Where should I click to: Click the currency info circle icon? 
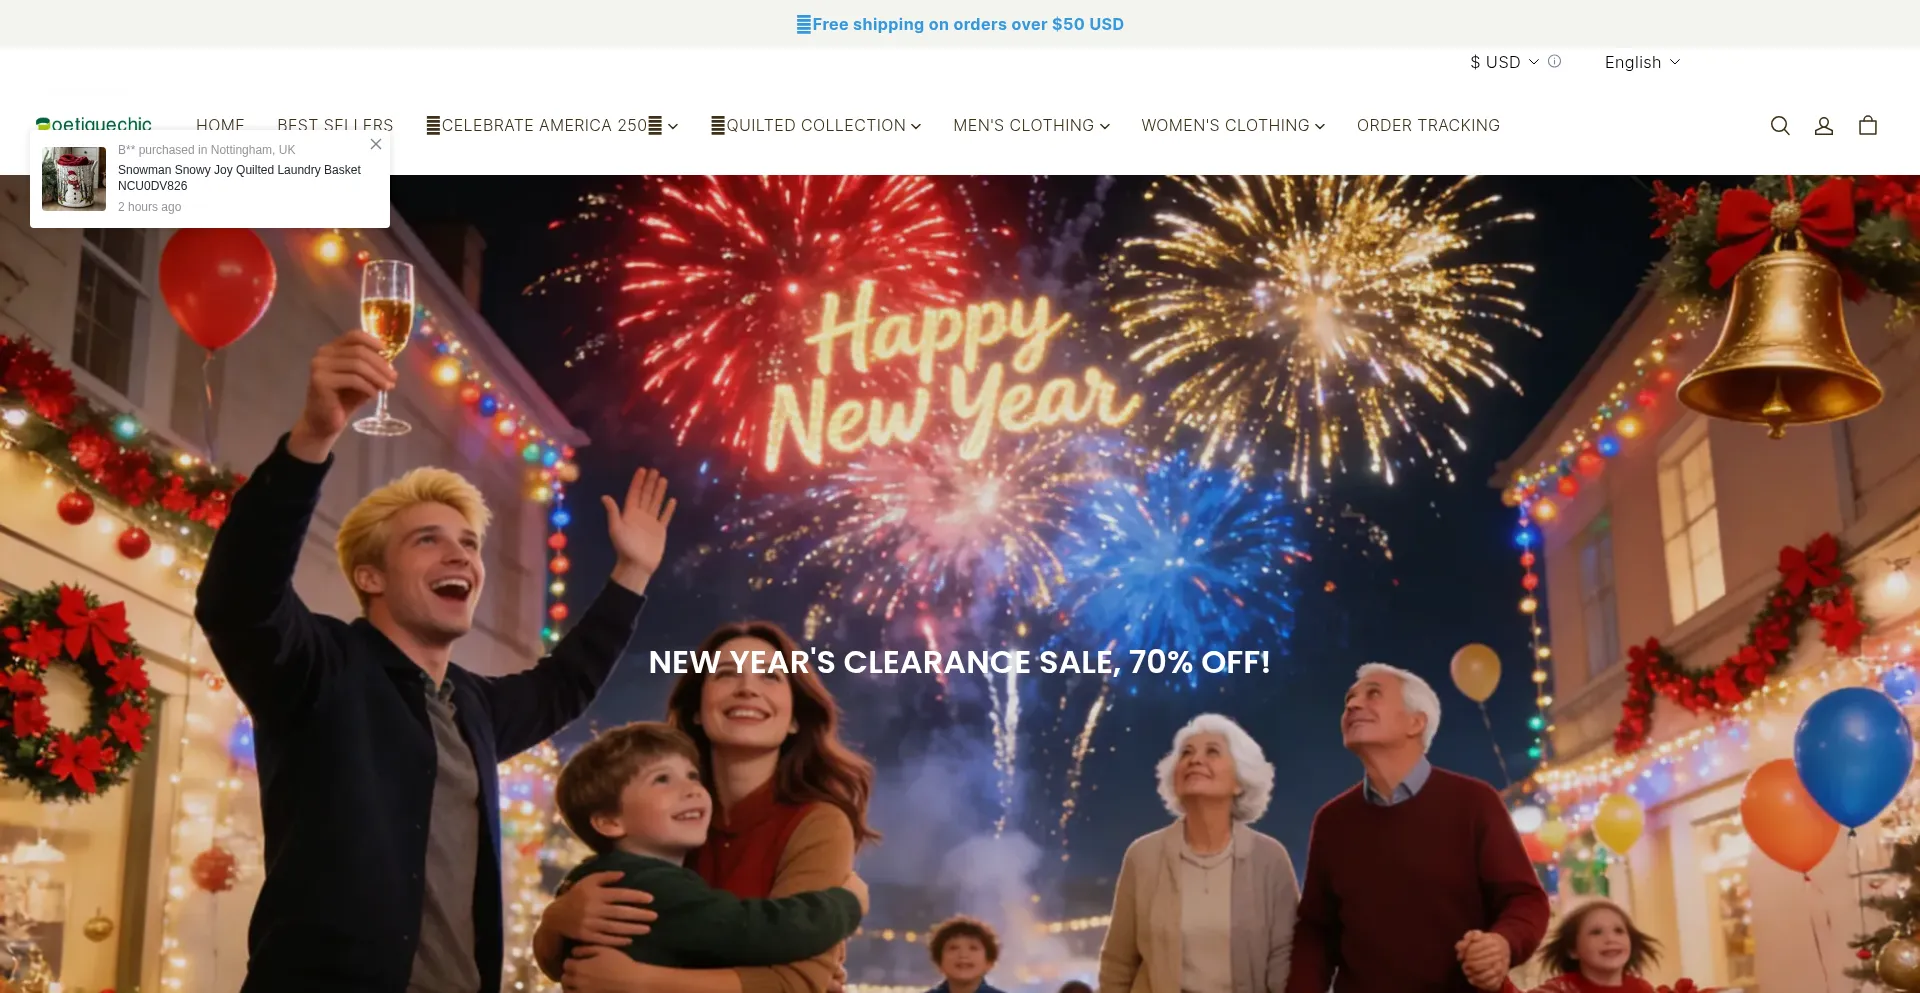(1554, 61)
